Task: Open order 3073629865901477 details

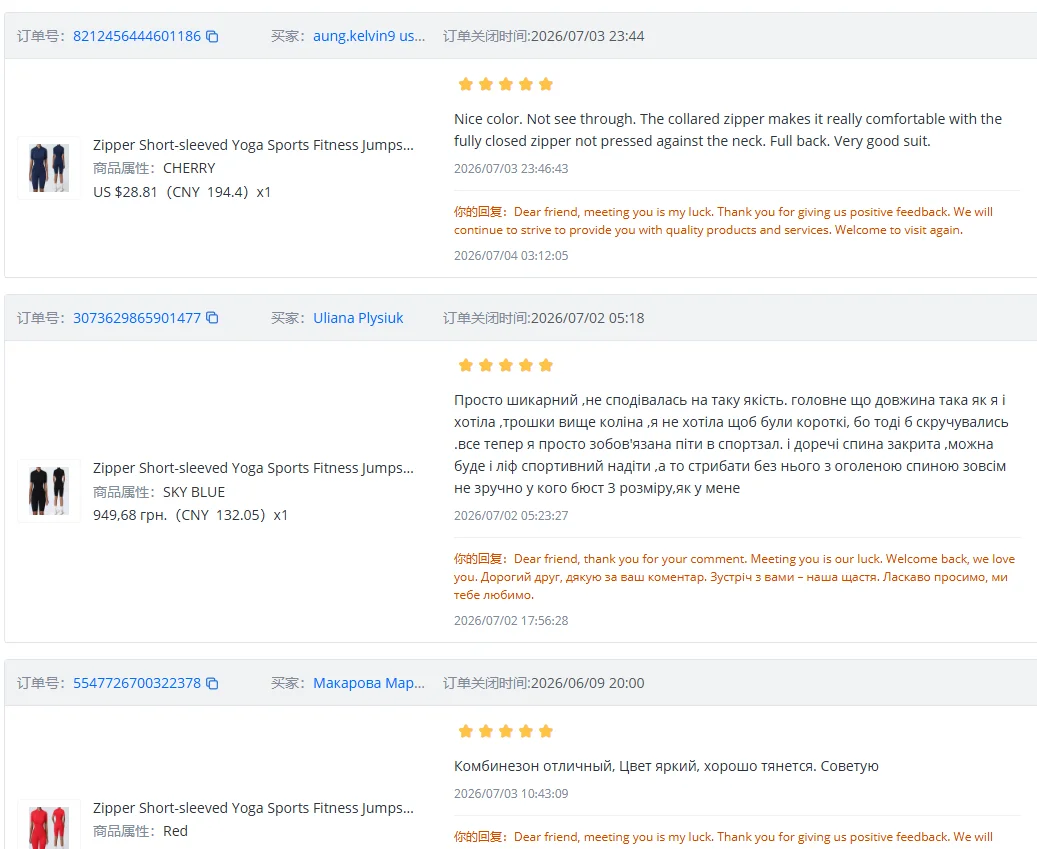Action: 137,318
